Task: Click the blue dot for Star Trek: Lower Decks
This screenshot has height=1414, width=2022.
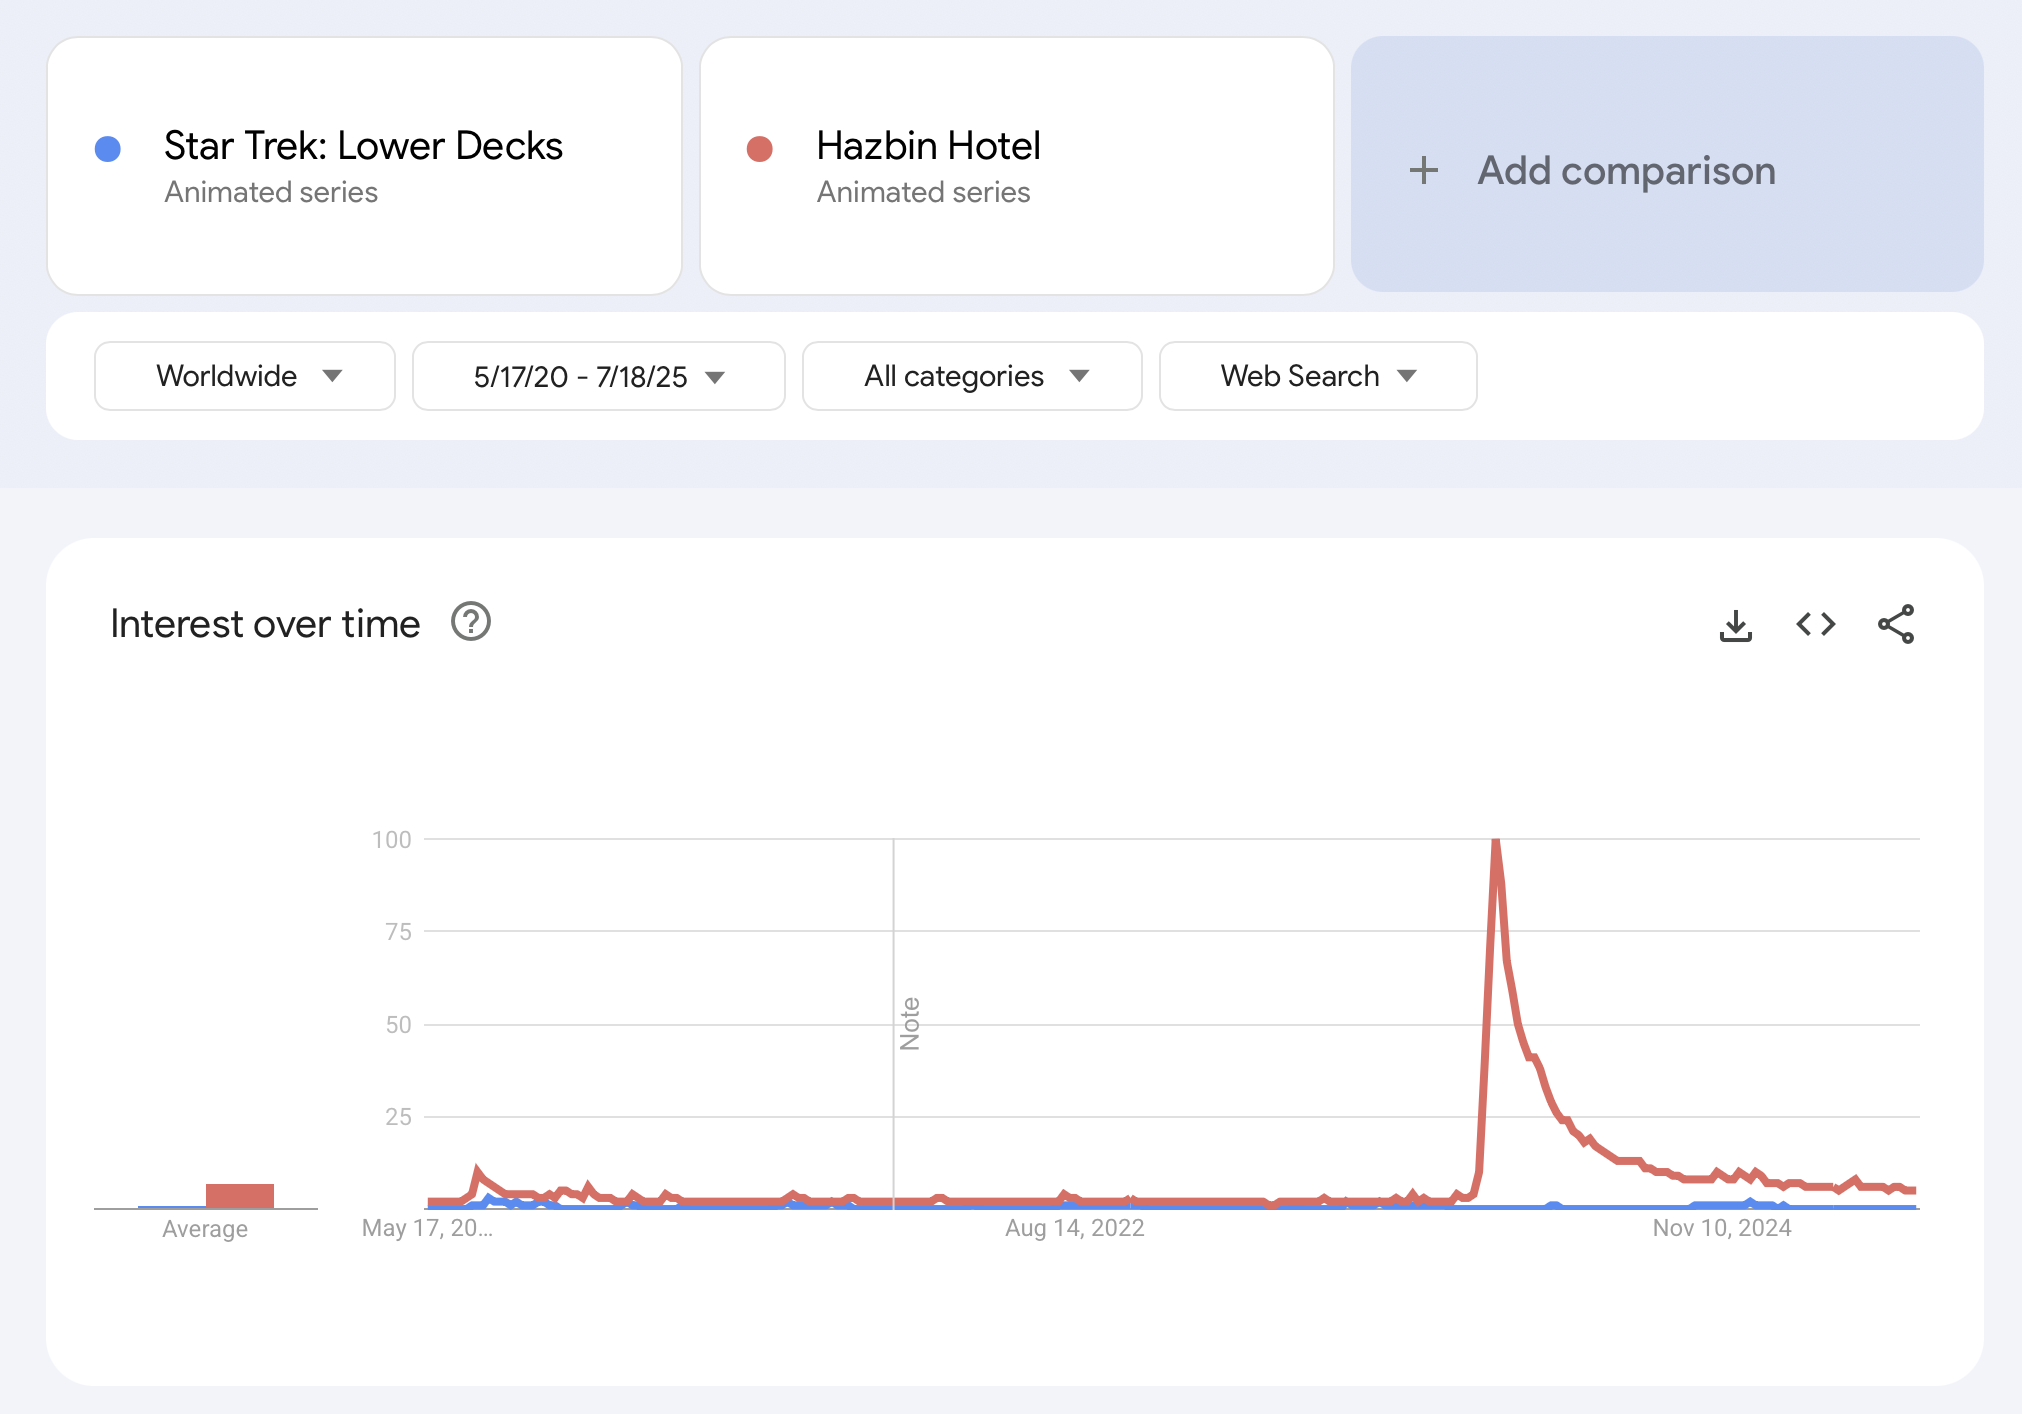Action: click(x=108, y=149)
